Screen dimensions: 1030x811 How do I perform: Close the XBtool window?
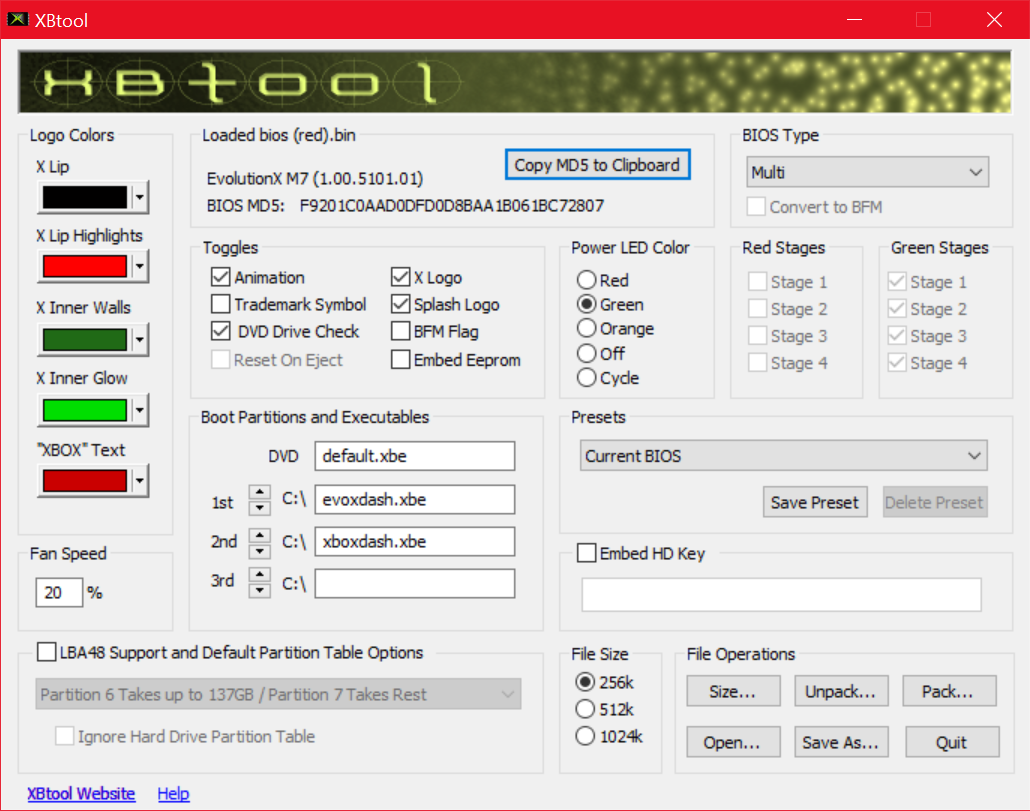coord(995,20)
